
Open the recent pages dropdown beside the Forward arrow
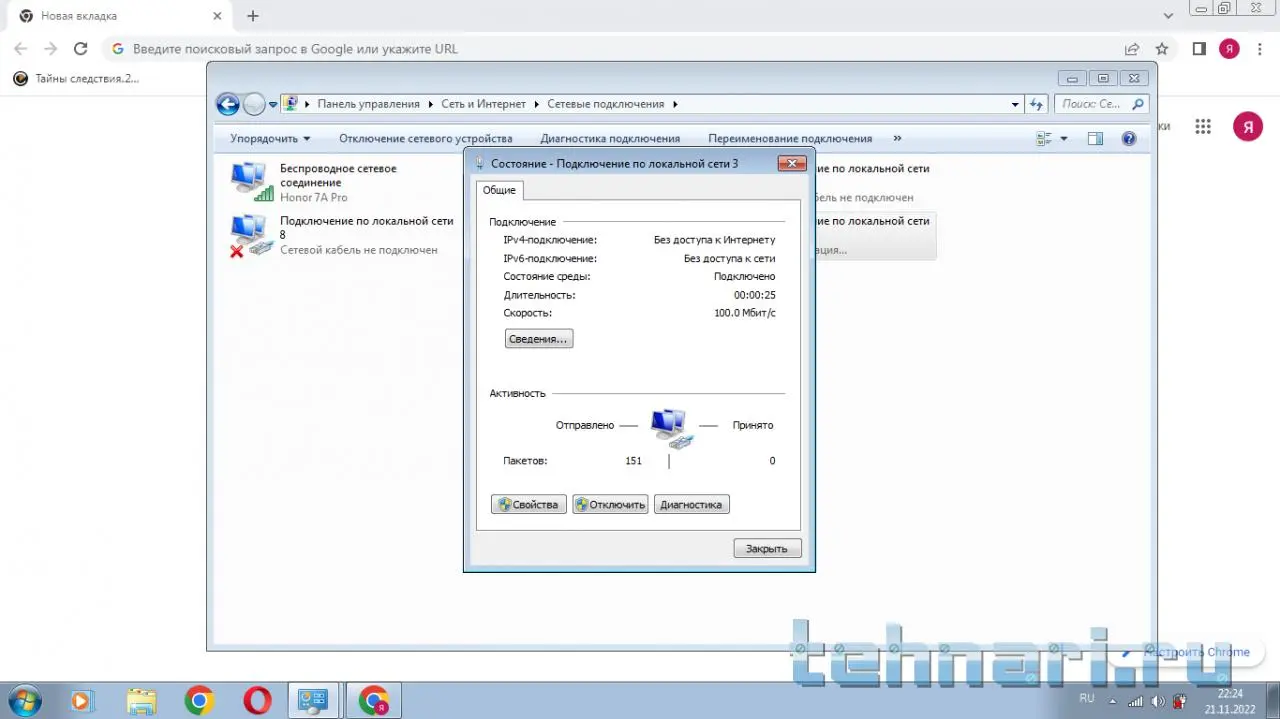tap(273, 105)
